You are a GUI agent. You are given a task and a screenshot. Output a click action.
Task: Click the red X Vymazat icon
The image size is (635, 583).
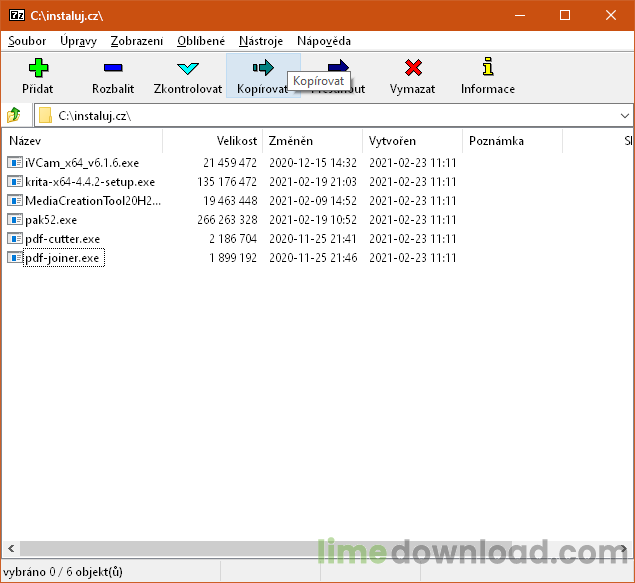[413, 68]
